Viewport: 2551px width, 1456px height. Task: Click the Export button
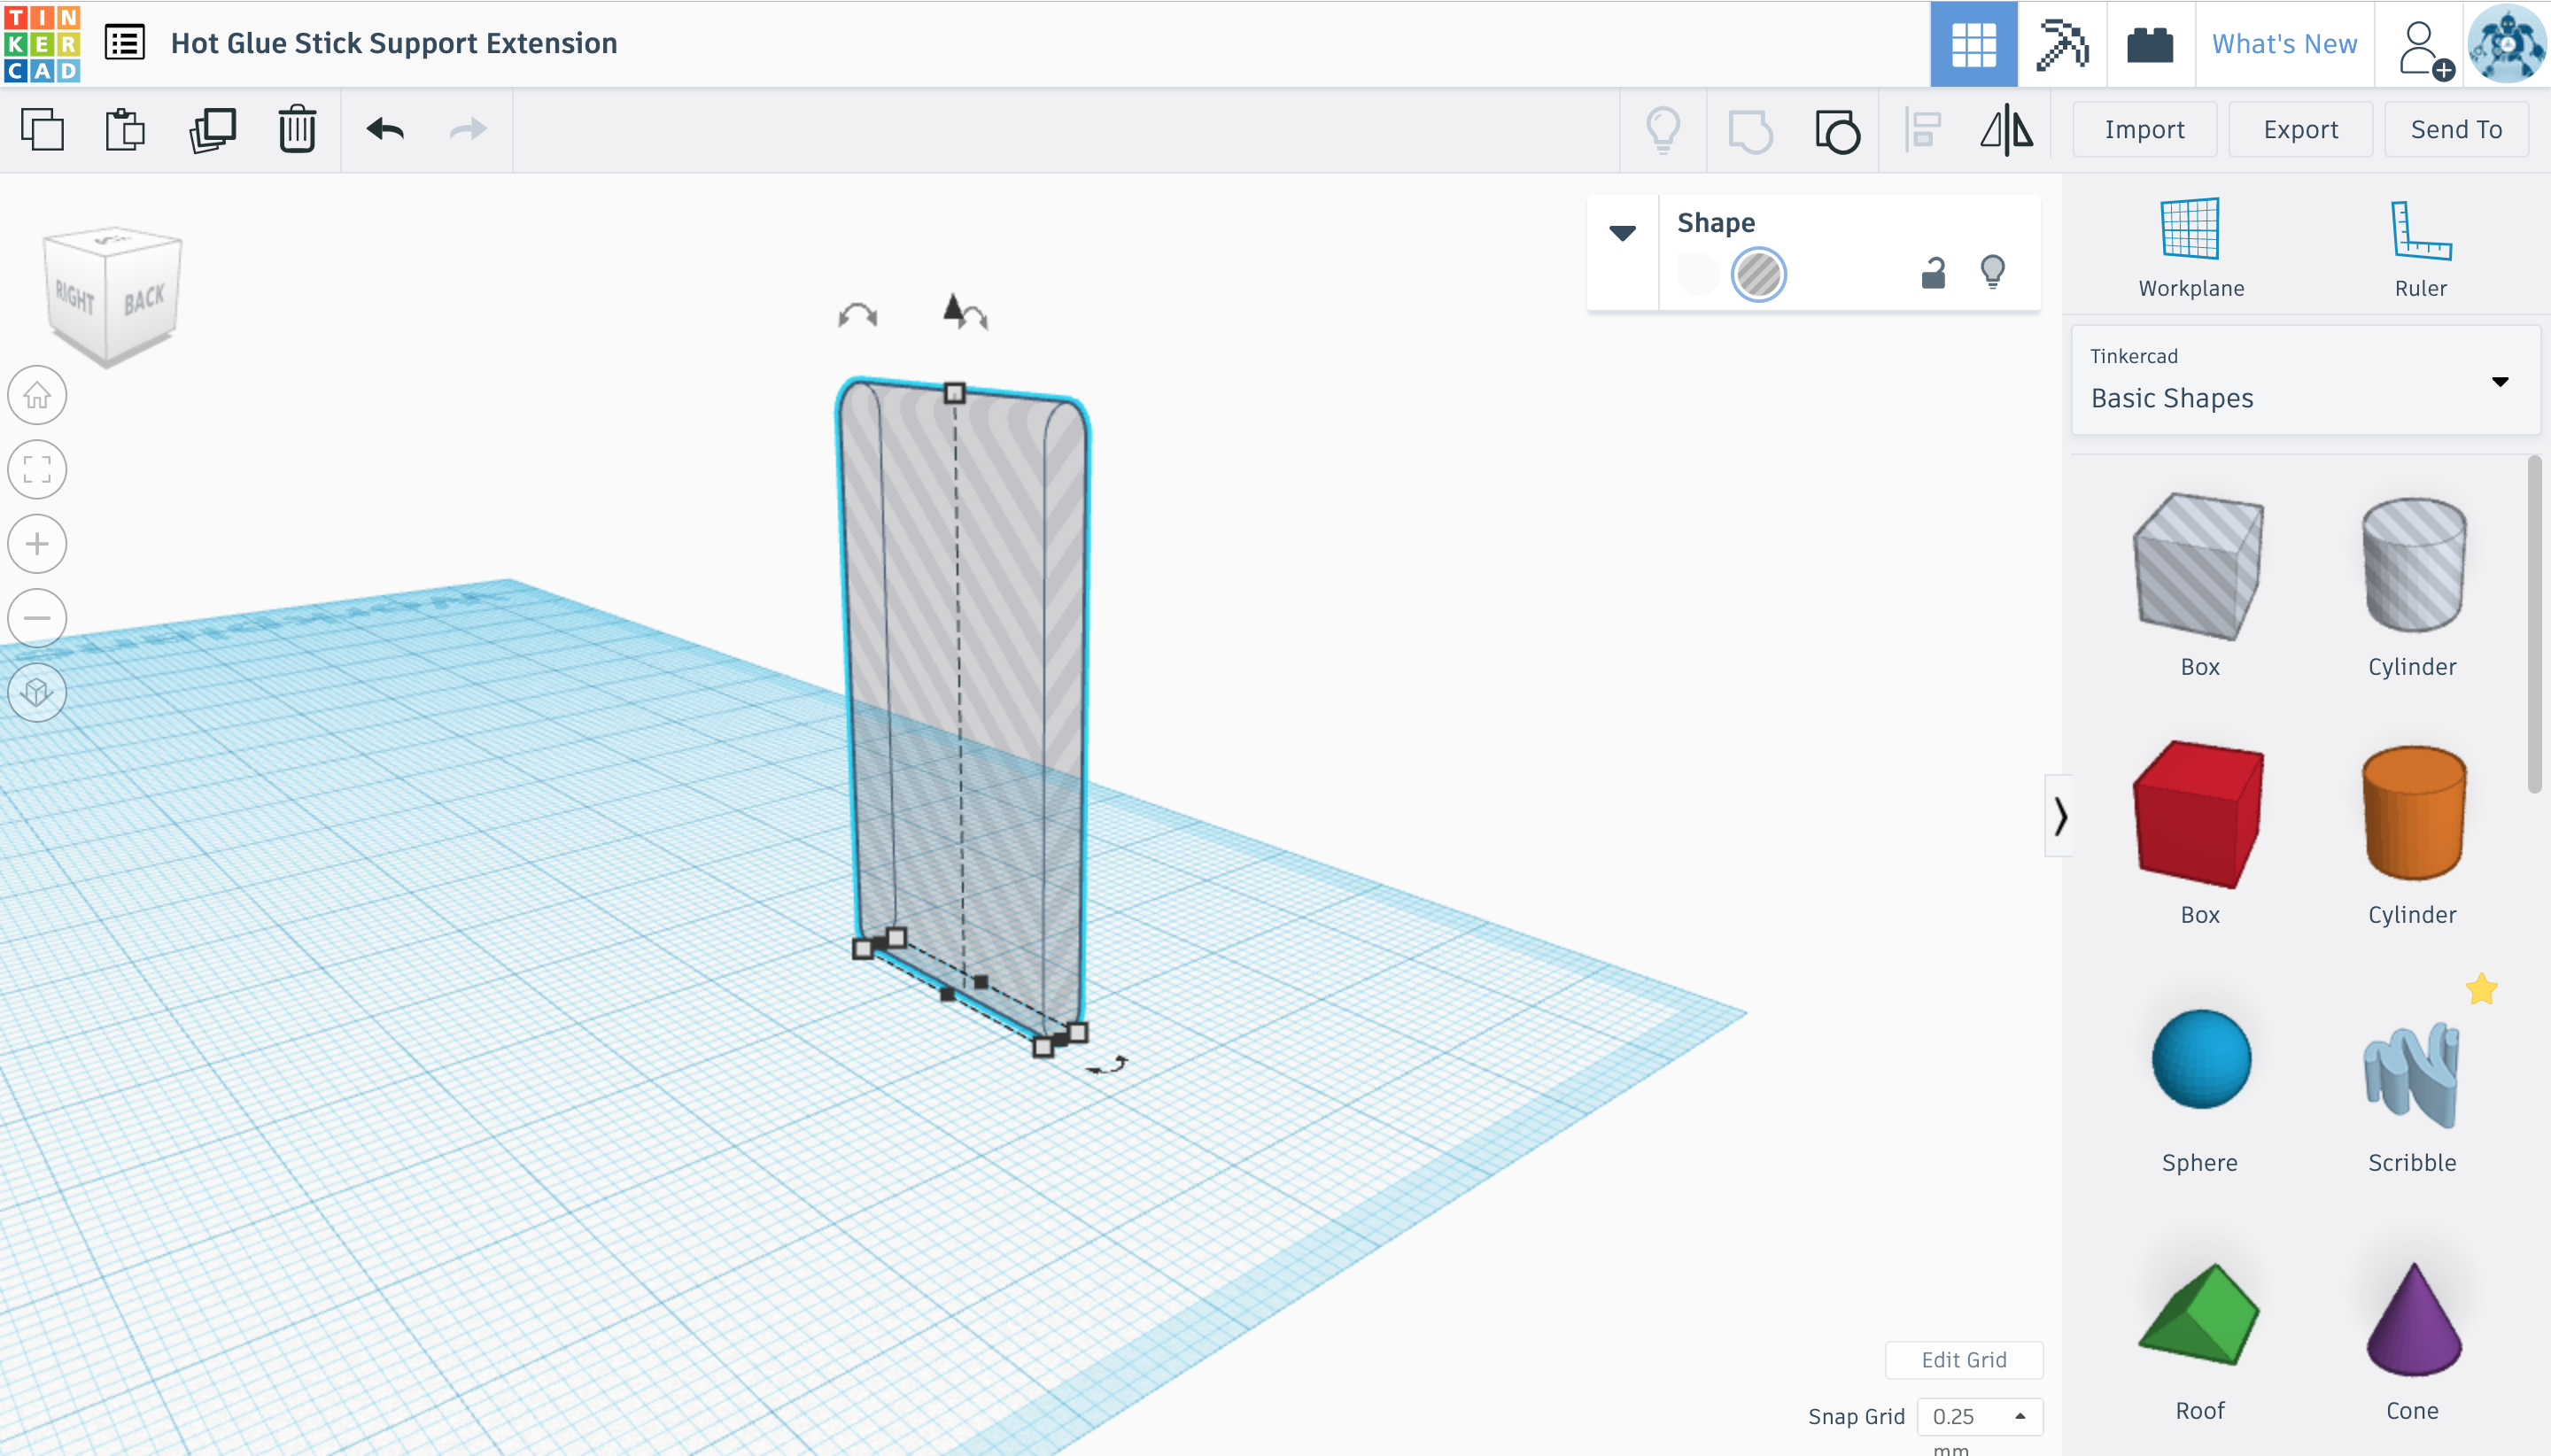point(2300,130)
